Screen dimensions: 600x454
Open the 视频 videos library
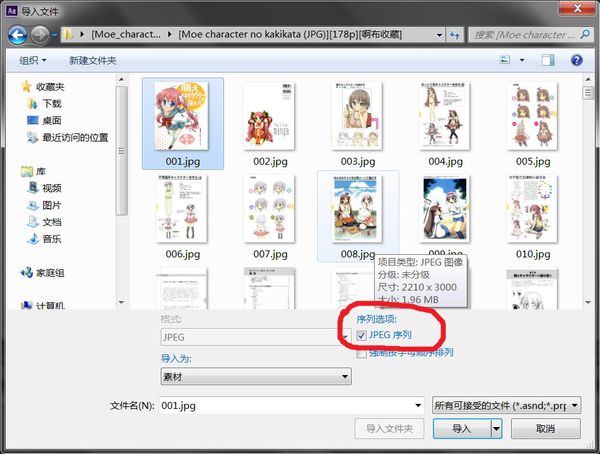point(44,188)
